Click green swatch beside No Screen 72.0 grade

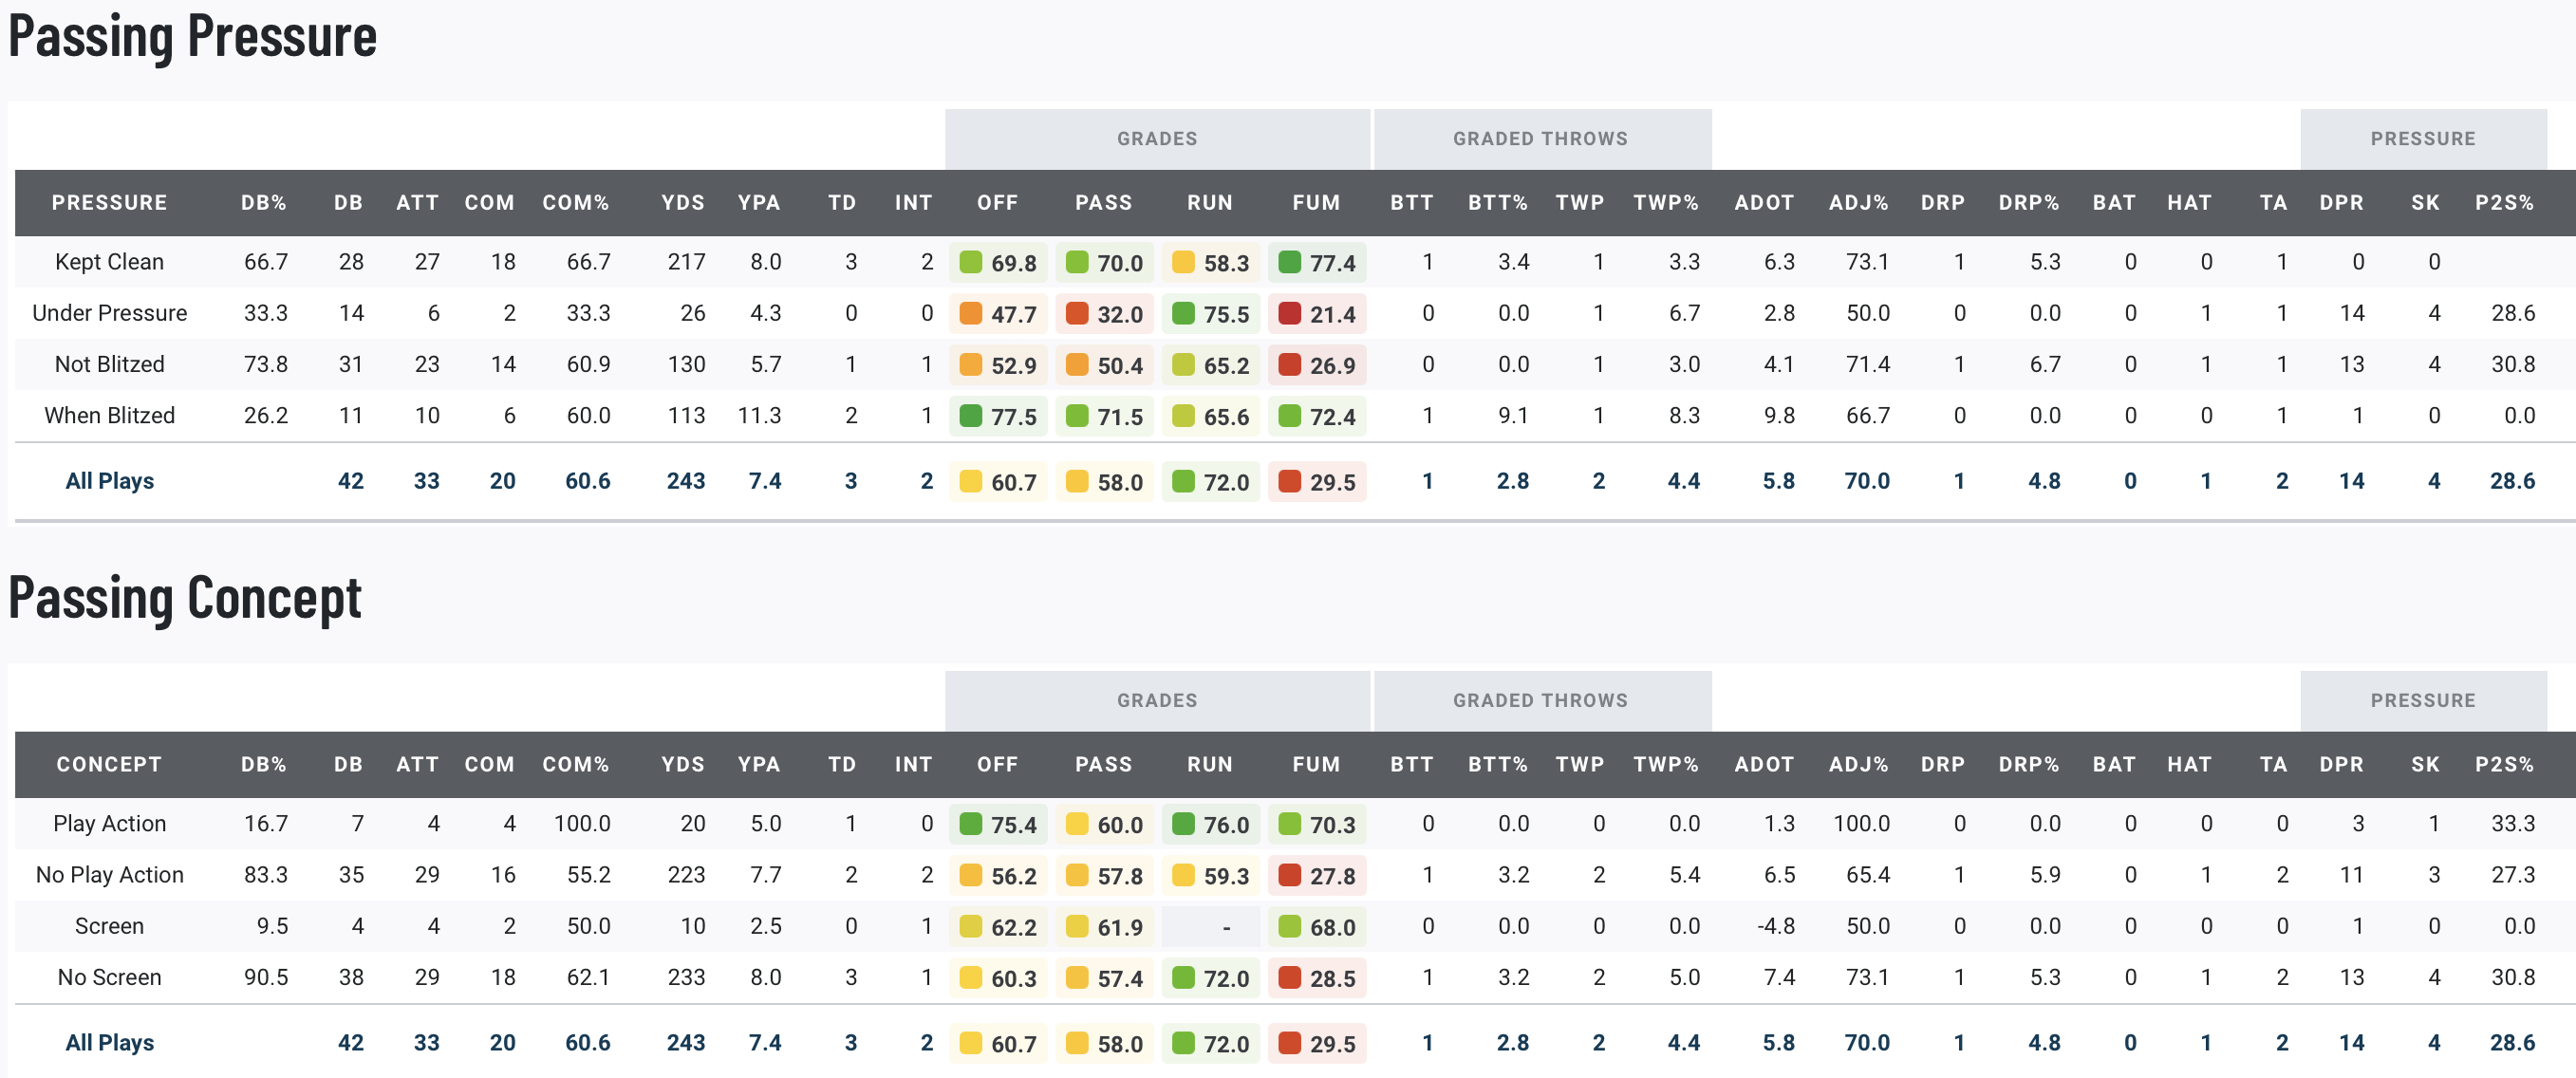coord(1183,978)
